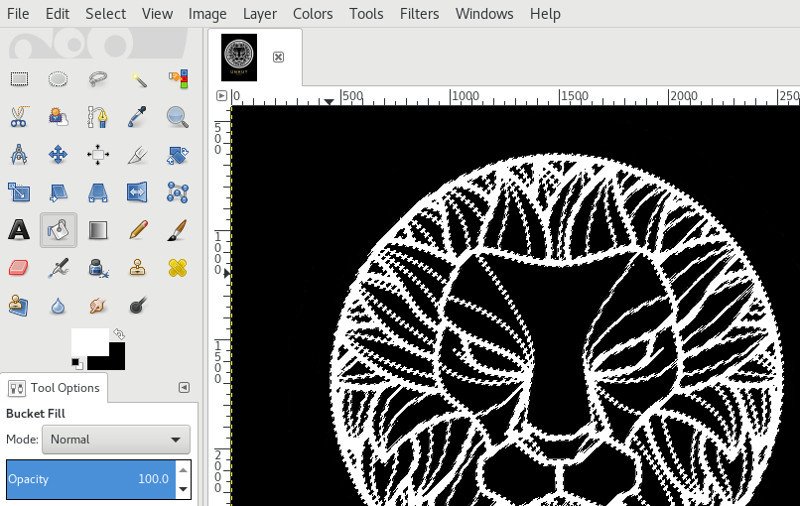Viewport: 800px width, 506px height.
Task: Select the Flip tool
Action: click(x=138, y=192)
